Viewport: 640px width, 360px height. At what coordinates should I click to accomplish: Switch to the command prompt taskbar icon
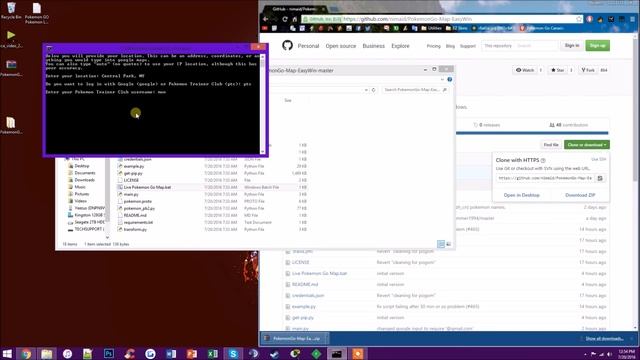336,354
